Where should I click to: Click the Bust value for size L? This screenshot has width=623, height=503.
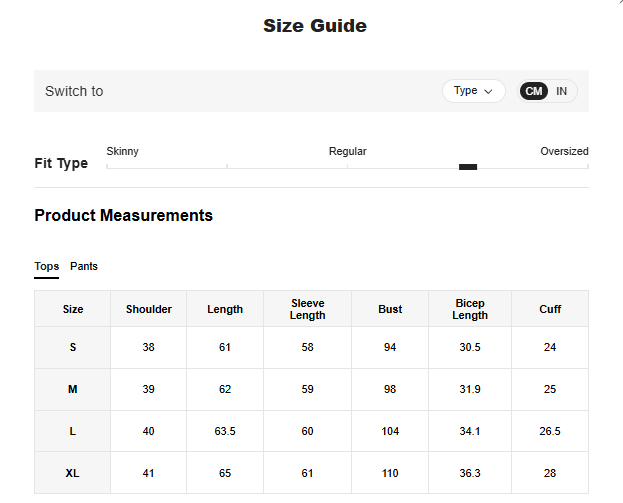(390, 431)
